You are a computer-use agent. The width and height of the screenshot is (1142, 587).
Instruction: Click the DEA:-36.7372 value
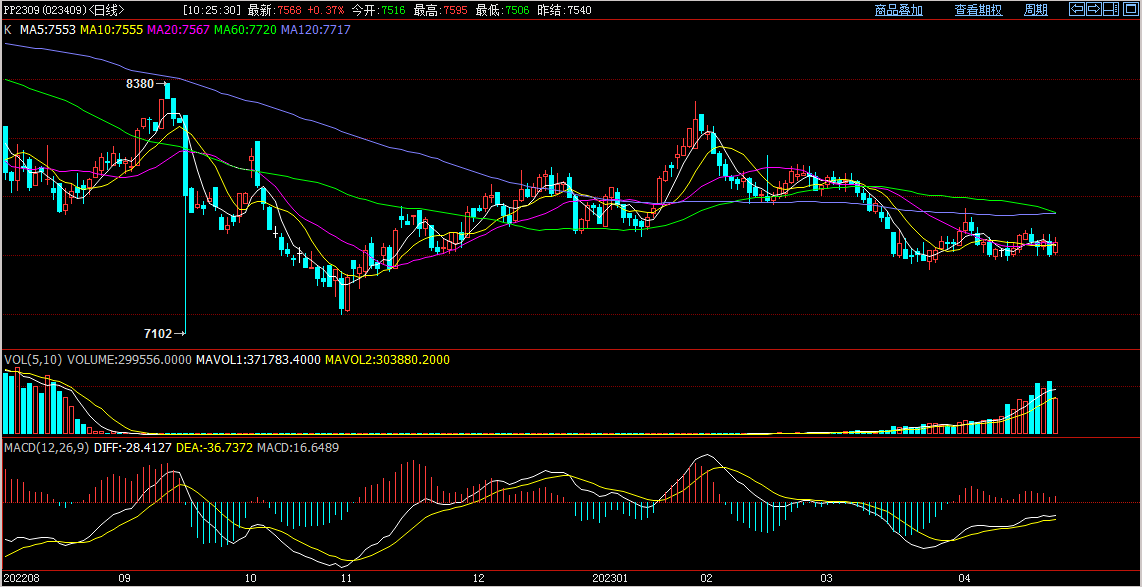[x=214, y=446]
